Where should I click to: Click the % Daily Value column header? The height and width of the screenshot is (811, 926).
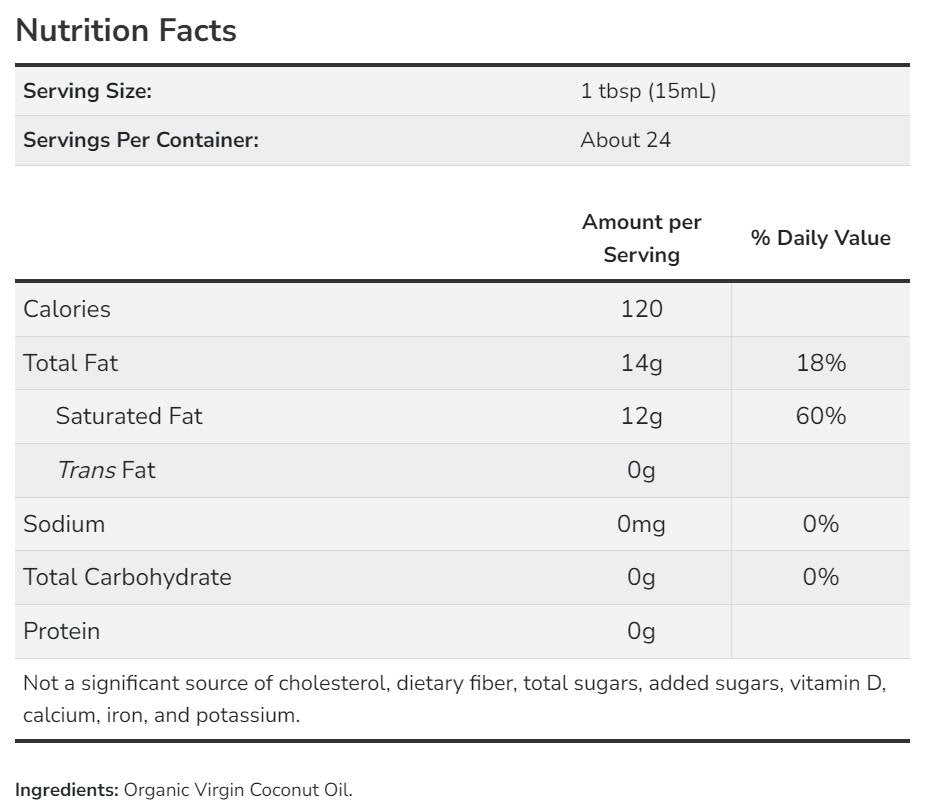(820, 238)
